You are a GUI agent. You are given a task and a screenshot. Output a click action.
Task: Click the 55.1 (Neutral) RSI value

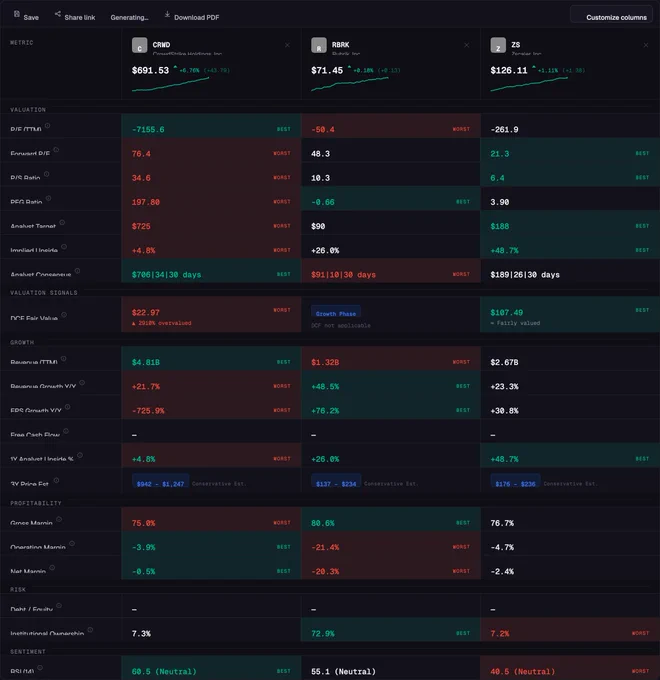point(343,672)
